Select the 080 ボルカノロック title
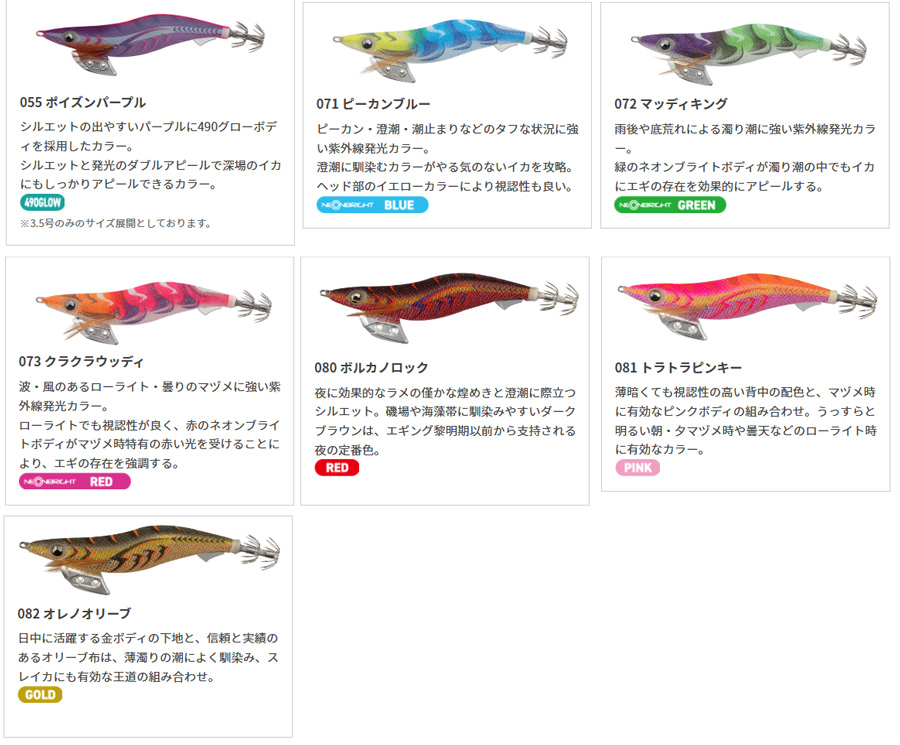 tap(371, 368)
